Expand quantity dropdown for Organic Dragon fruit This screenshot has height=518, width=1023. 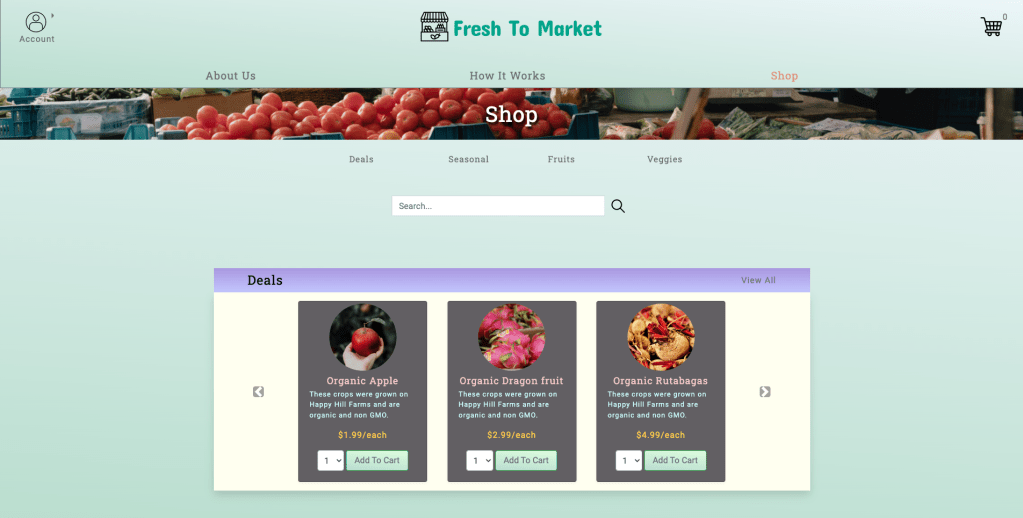(x=480, y=461)
